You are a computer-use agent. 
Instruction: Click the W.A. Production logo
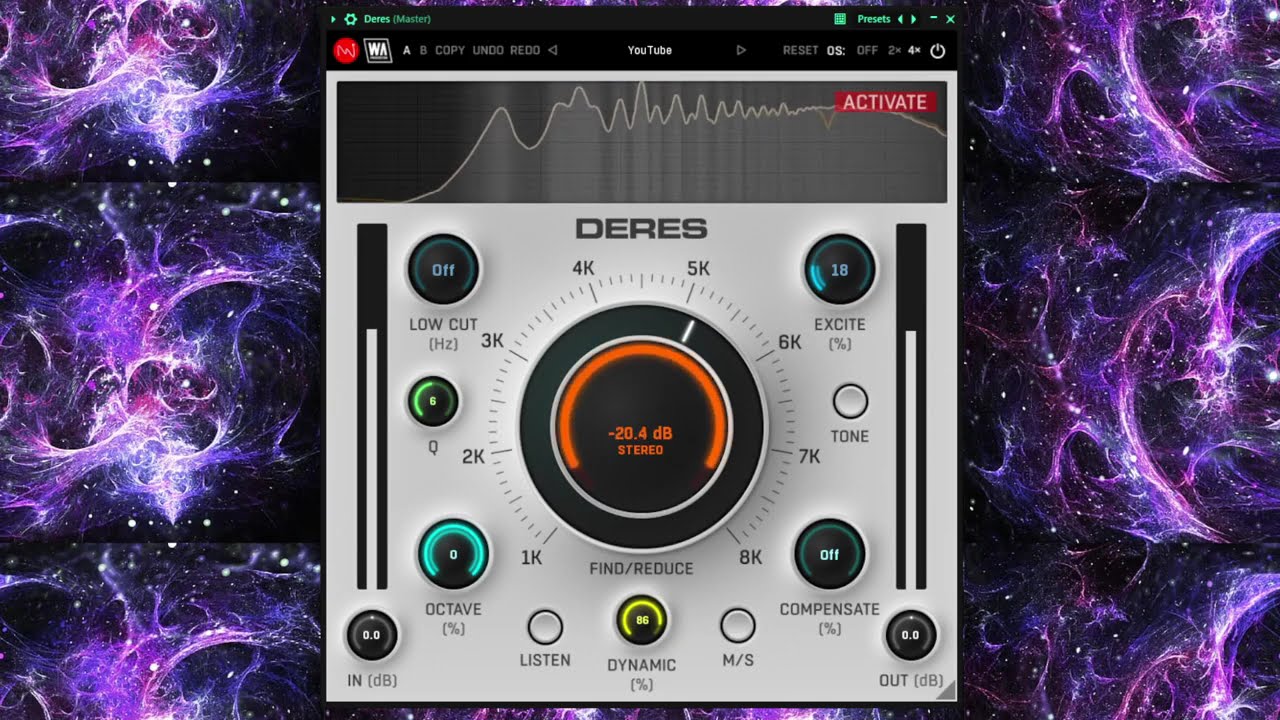coord(378,50)
